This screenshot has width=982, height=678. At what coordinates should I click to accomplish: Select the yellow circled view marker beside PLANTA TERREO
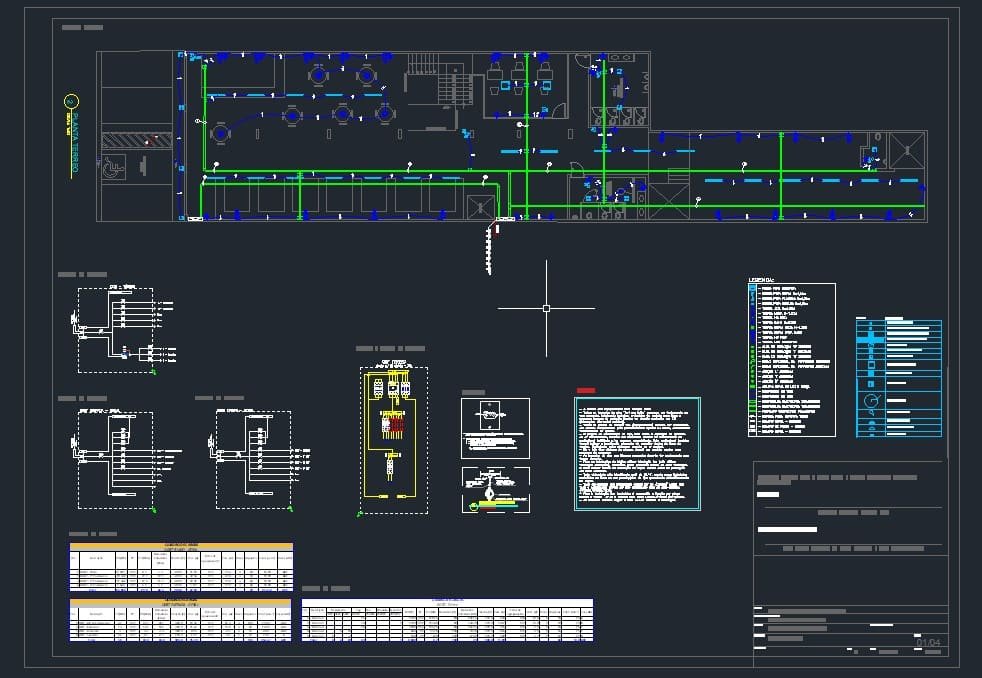pyautogui.click(x=71, y=101)
